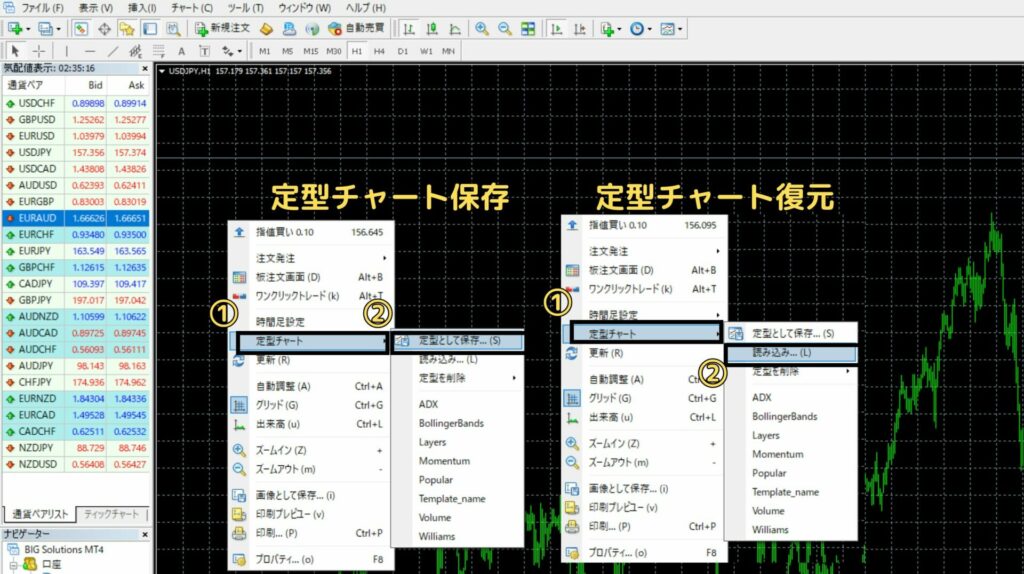Image resolution: width=1024 pixels, height=574 pixels.
Task: Click the toolbar Zoom In magnifier icon
Action: 482,28
